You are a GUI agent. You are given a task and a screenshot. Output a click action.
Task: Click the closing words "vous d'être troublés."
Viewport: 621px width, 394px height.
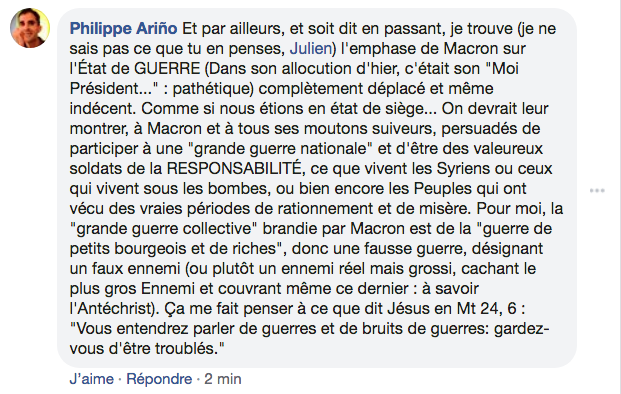point(147,348)
